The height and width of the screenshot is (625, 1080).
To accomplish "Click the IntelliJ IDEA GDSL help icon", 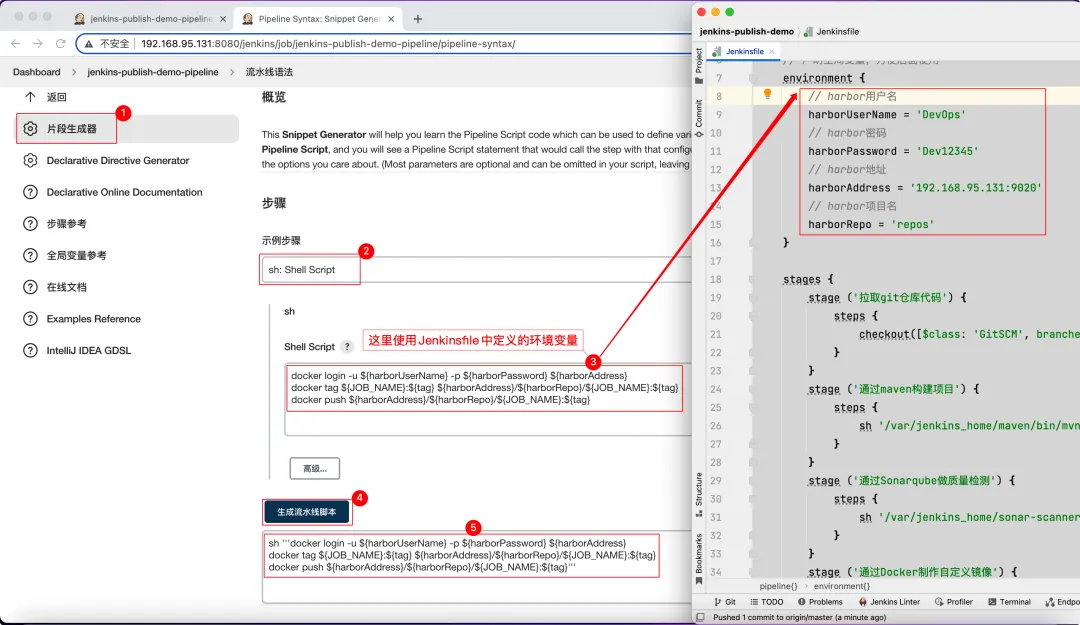I will (30, 350).
